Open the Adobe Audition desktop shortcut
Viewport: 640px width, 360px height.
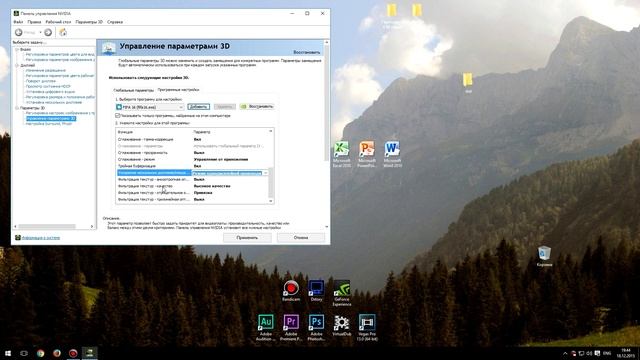[266, 327]
